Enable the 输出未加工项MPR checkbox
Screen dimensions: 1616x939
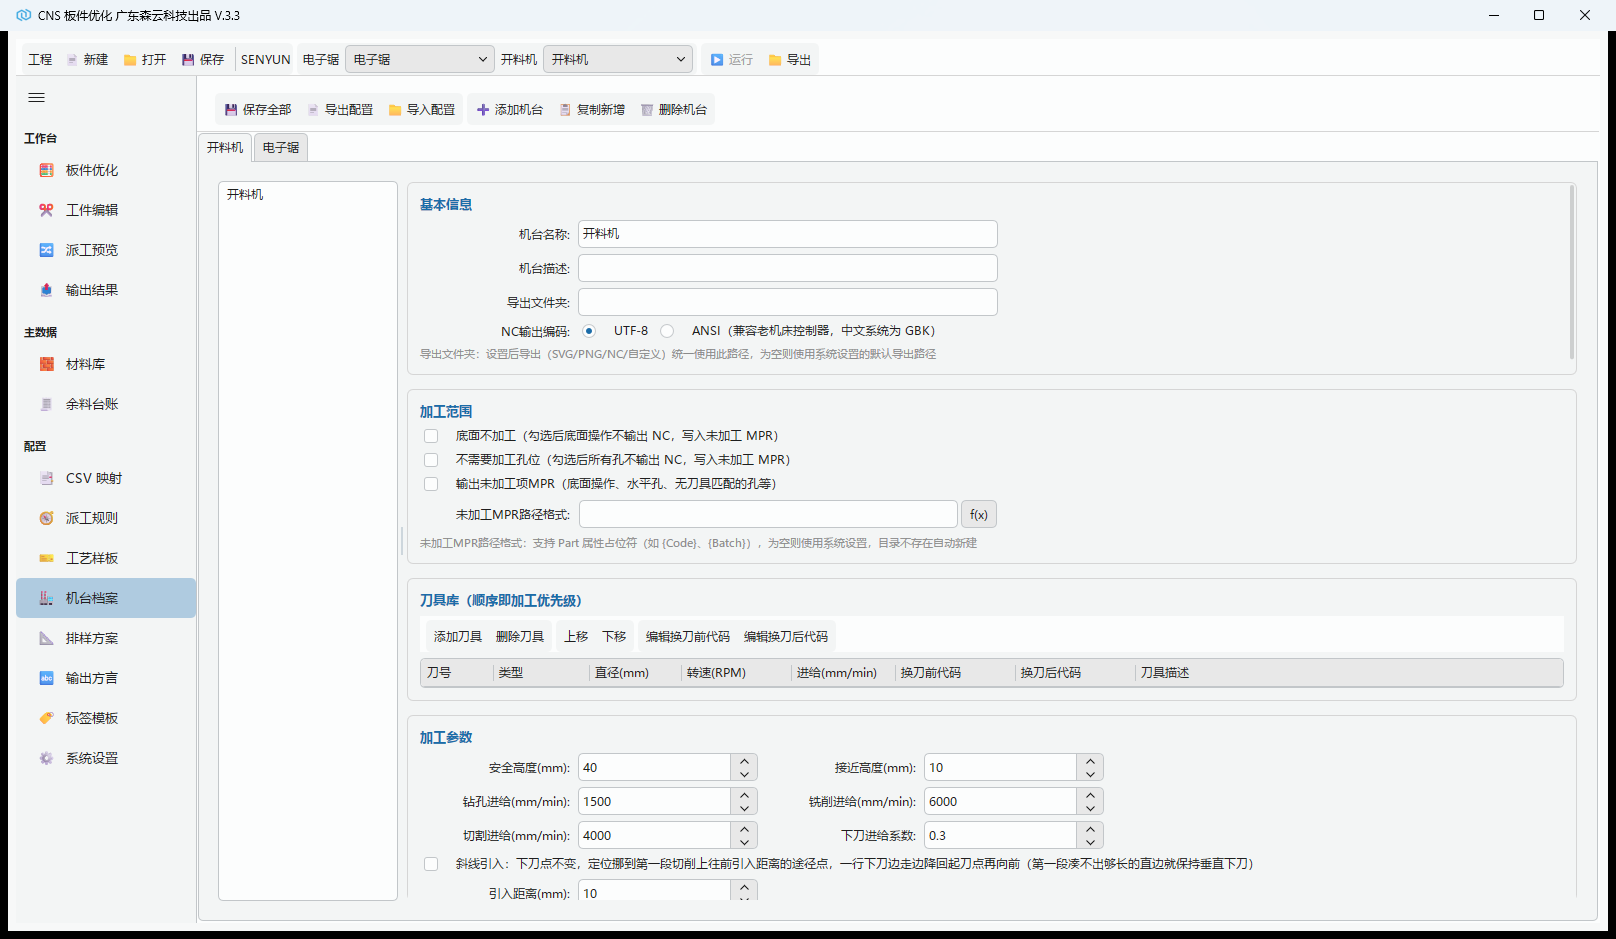coord(431,484)
